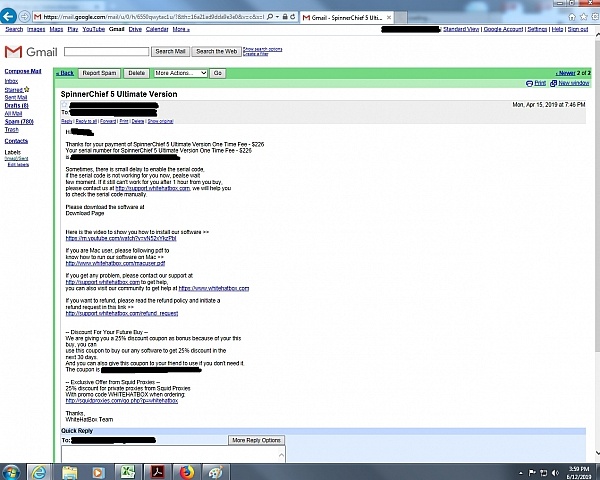Screen dimensions: 600x480
Task: Toggle the star on this message
Action: tap(63, 104)
